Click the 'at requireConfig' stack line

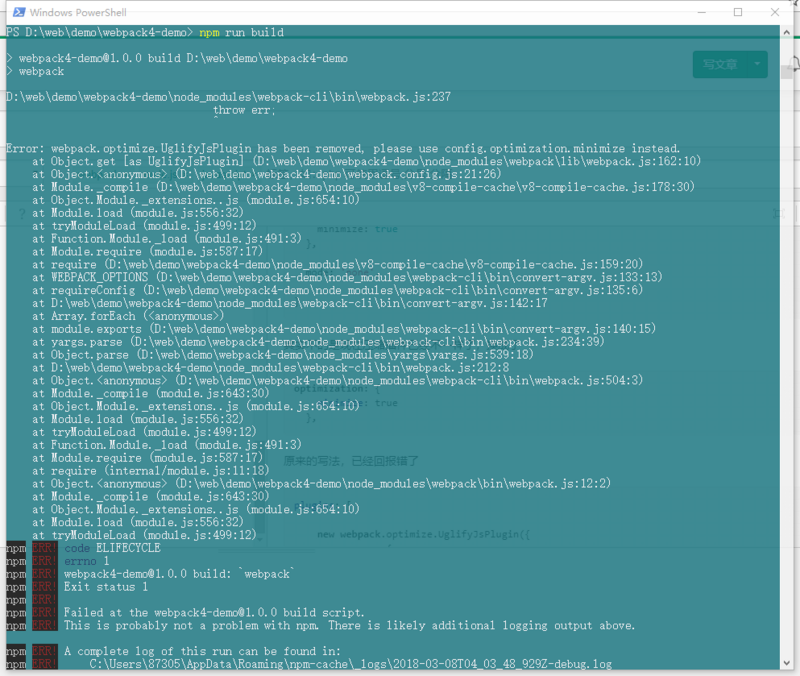[338, 290]
